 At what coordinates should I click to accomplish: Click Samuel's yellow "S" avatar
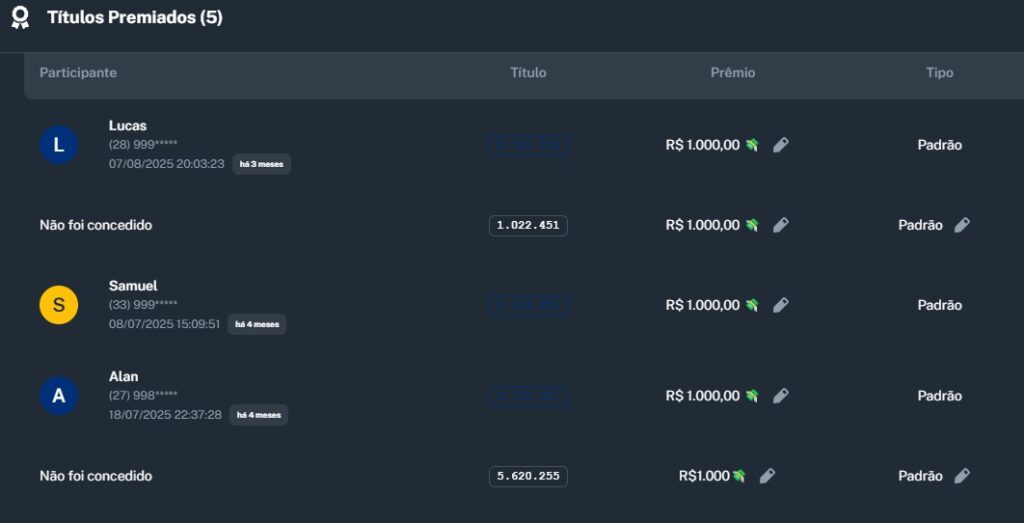pos(59,305)
